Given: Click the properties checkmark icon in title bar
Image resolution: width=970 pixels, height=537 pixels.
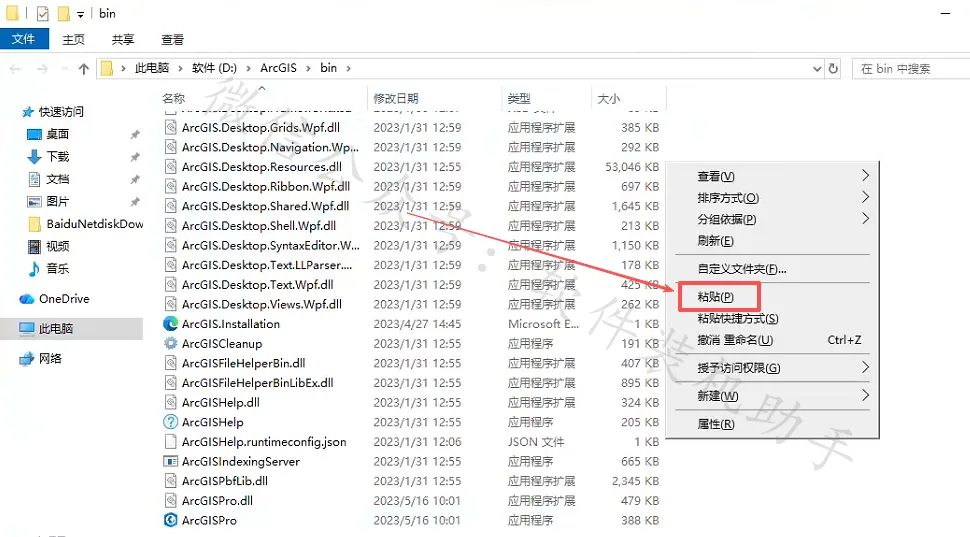Looking at the screenshot, I should (x=43, y=14).
